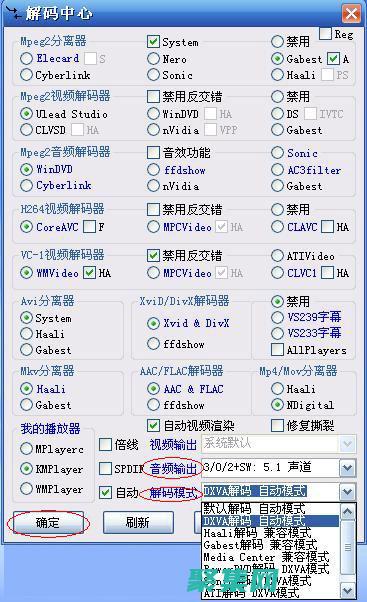Enable SPDIF checkbox
This screenshot has width=367, height=602.
click(x=105, y=469)
